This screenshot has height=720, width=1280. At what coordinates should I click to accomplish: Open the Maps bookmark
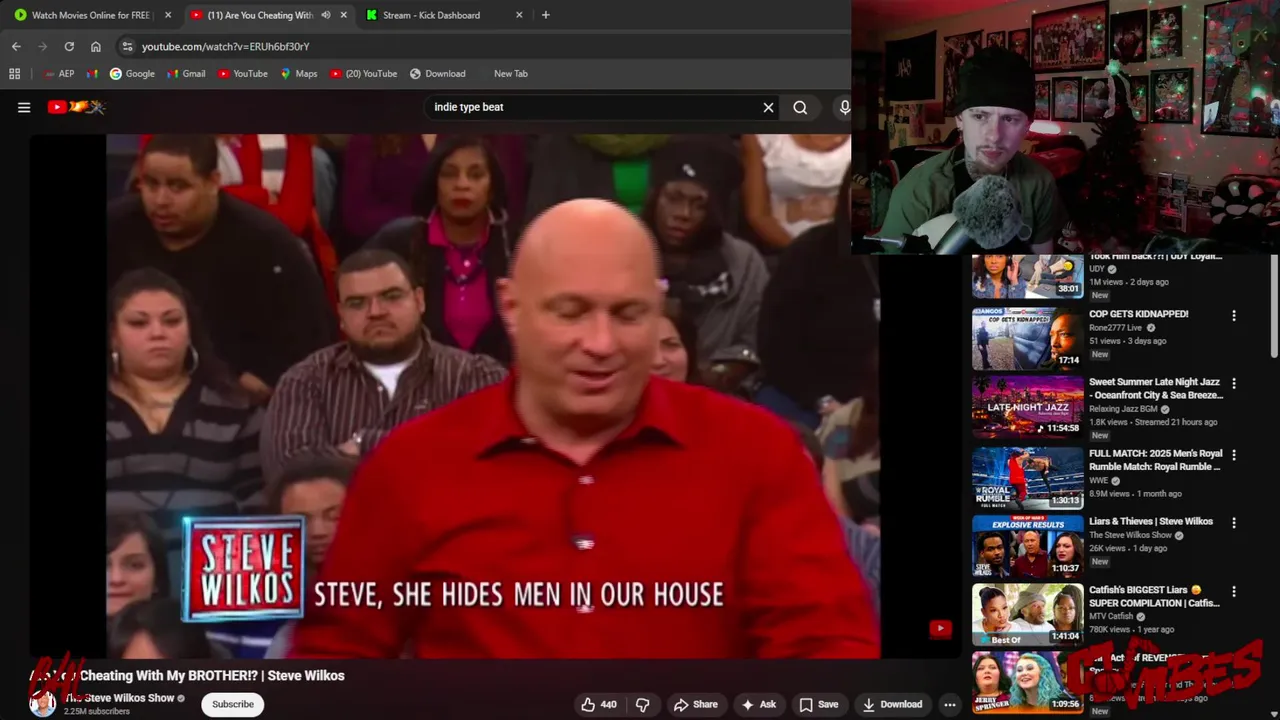(x=299, y=73)
